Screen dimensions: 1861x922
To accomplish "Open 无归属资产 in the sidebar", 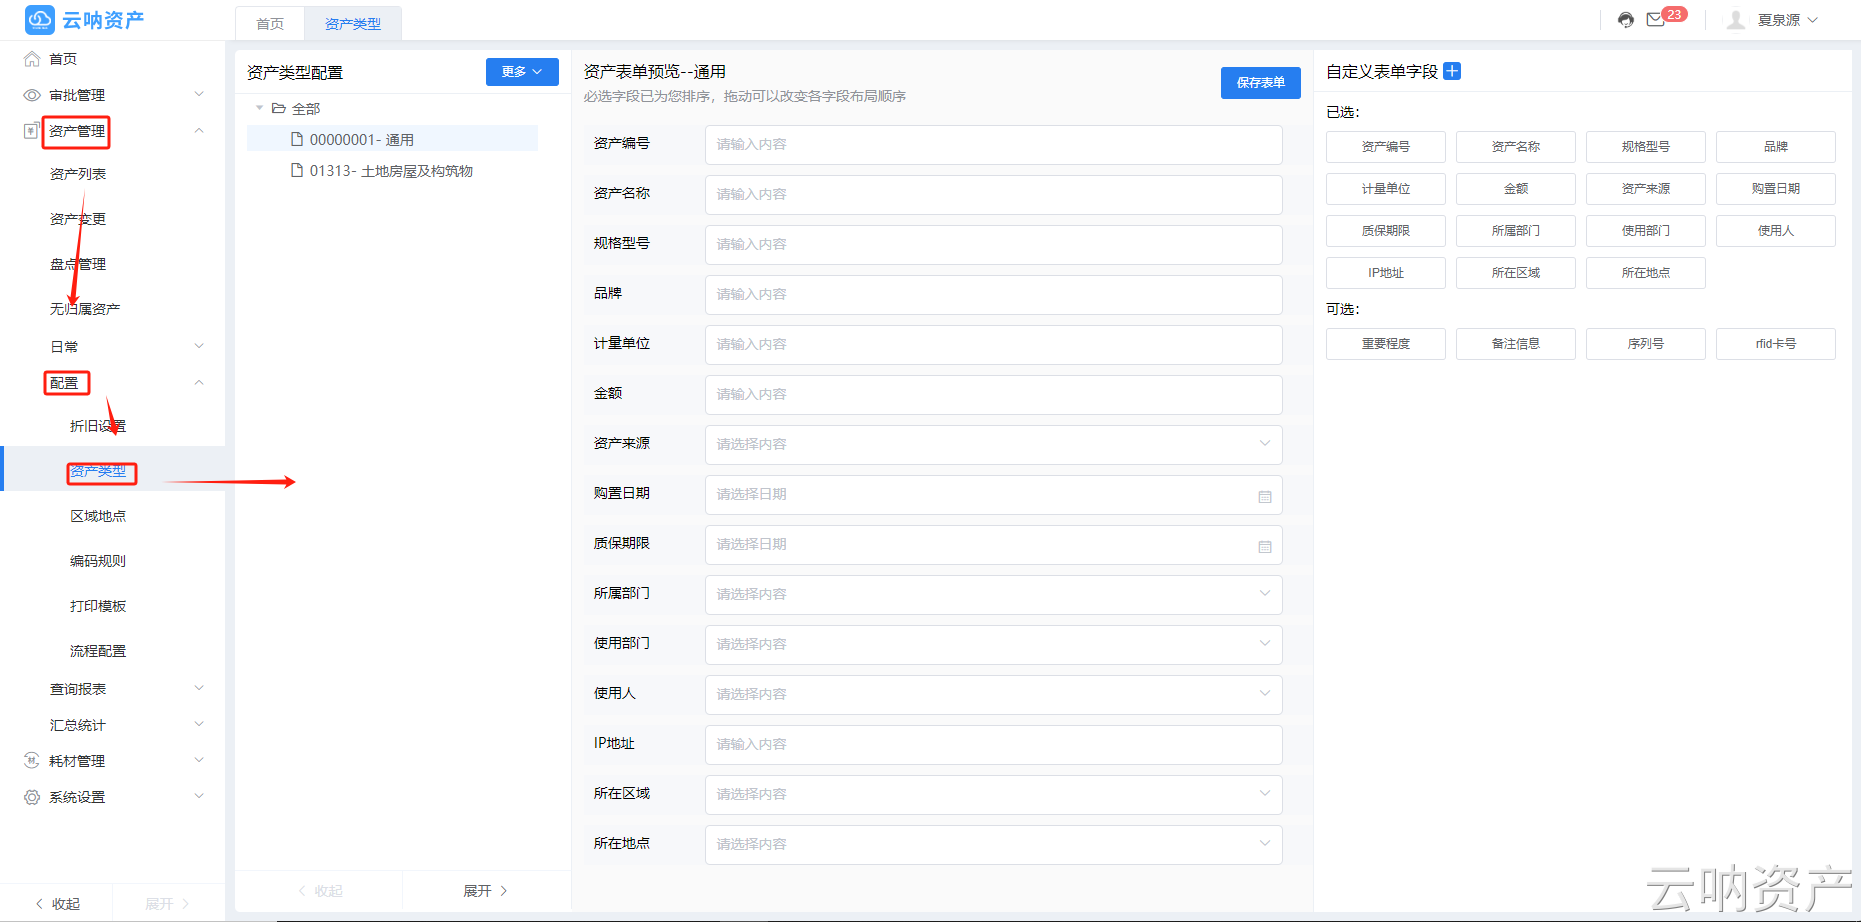I will [85, 309].
